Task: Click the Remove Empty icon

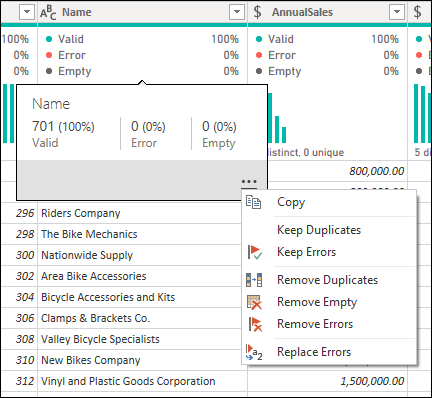Action: pos(254,302)
